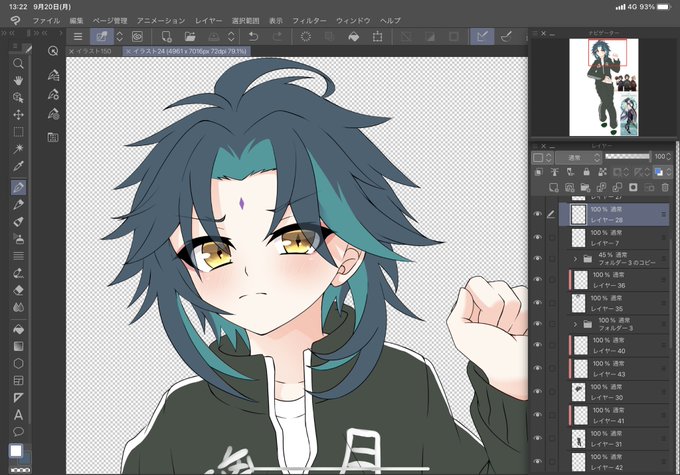This screenshot has width=680, height=475.
Task: Hide layer レイヤー 7 via eye icon
Action: [538, 237]
